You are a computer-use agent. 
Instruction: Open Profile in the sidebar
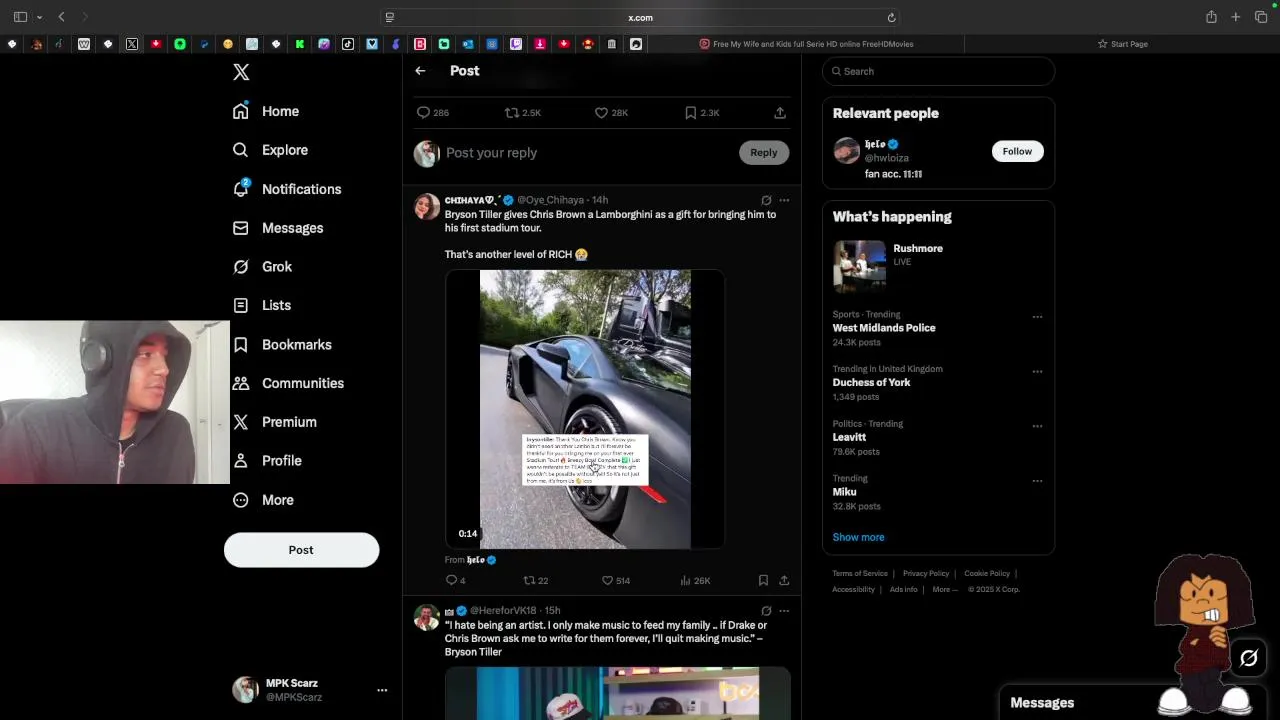pyautogui.click(x=267, y=461)
